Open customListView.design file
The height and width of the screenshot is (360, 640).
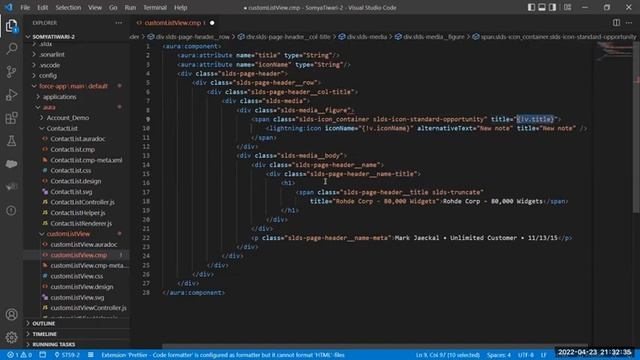tap(82, 287)
